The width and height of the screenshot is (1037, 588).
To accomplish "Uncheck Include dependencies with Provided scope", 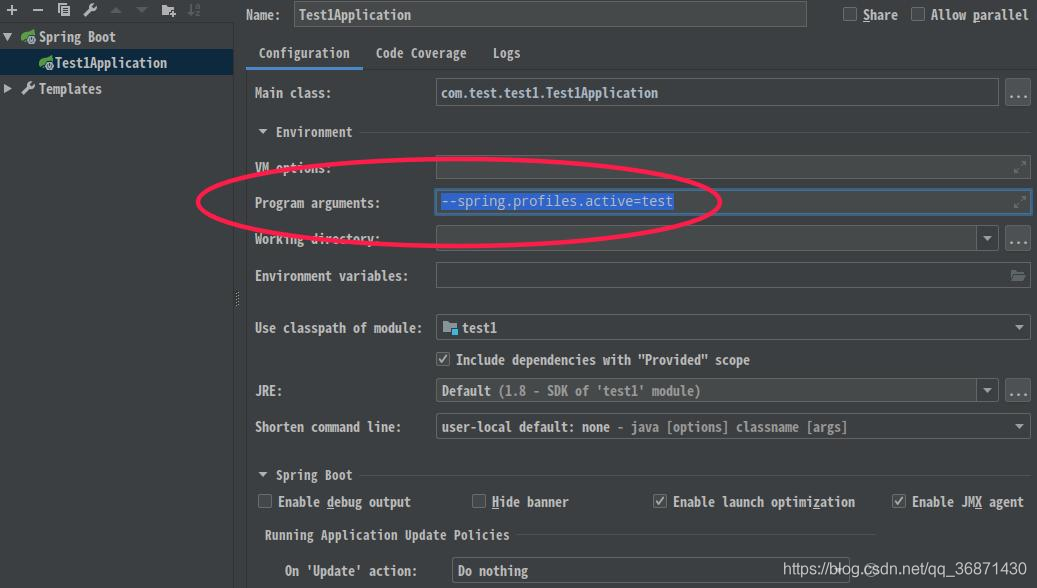I will [443, 359].
